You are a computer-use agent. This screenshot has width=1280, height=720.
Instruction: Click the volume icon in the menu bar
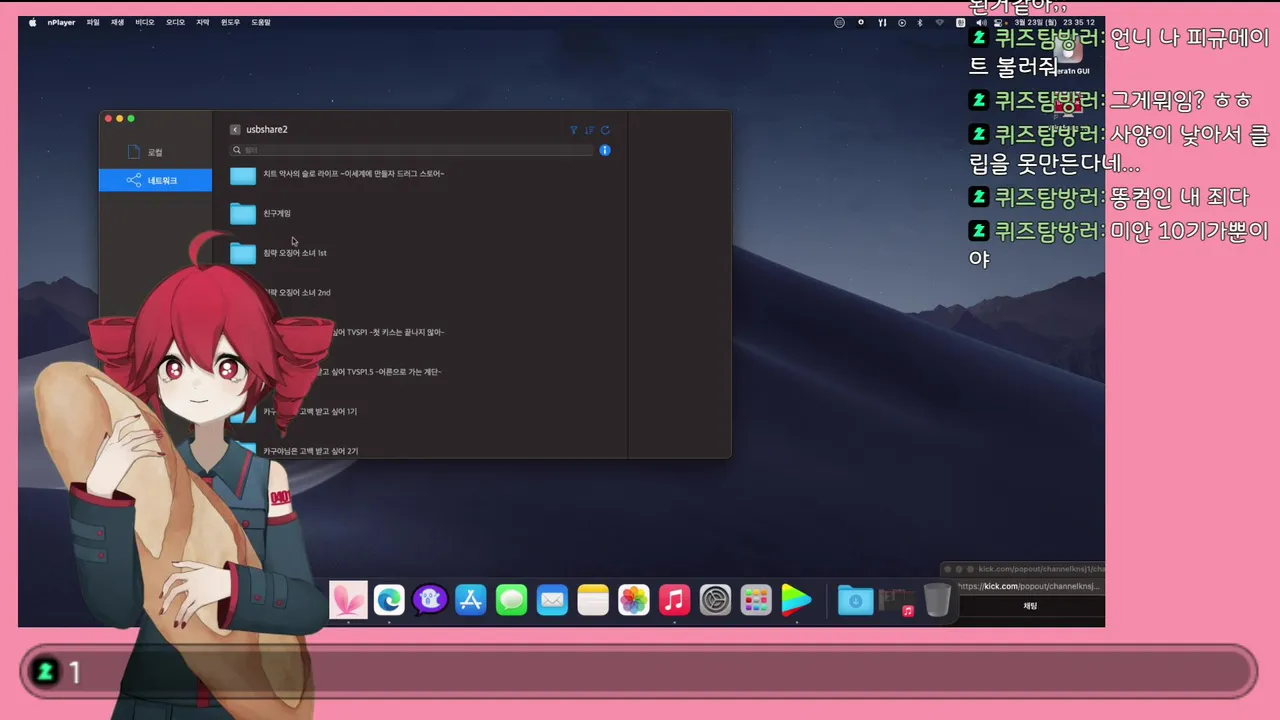[982, 22]
